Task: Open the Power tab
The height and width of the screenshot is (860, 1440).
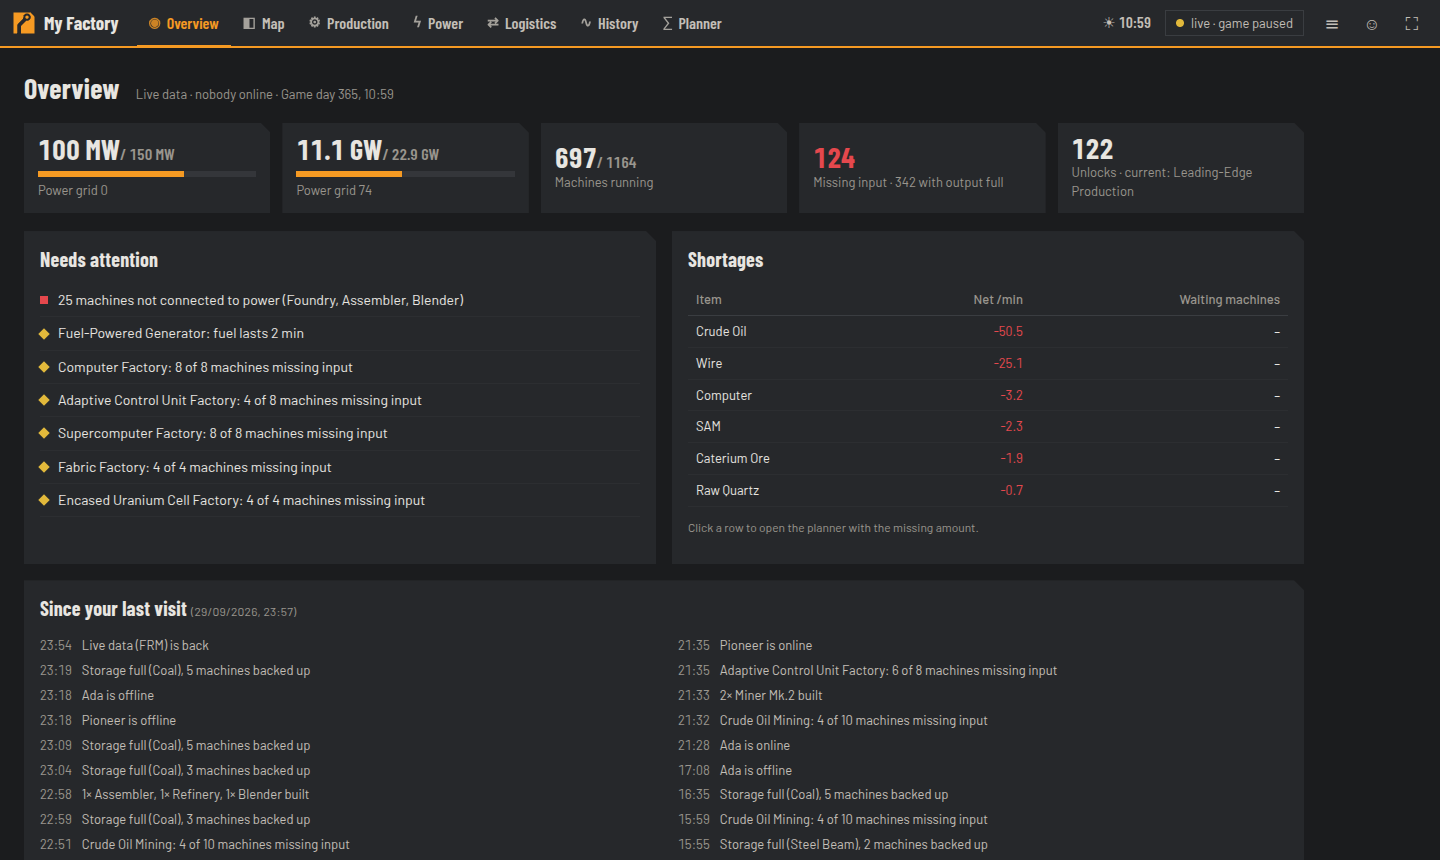Action: pos(438,24)
